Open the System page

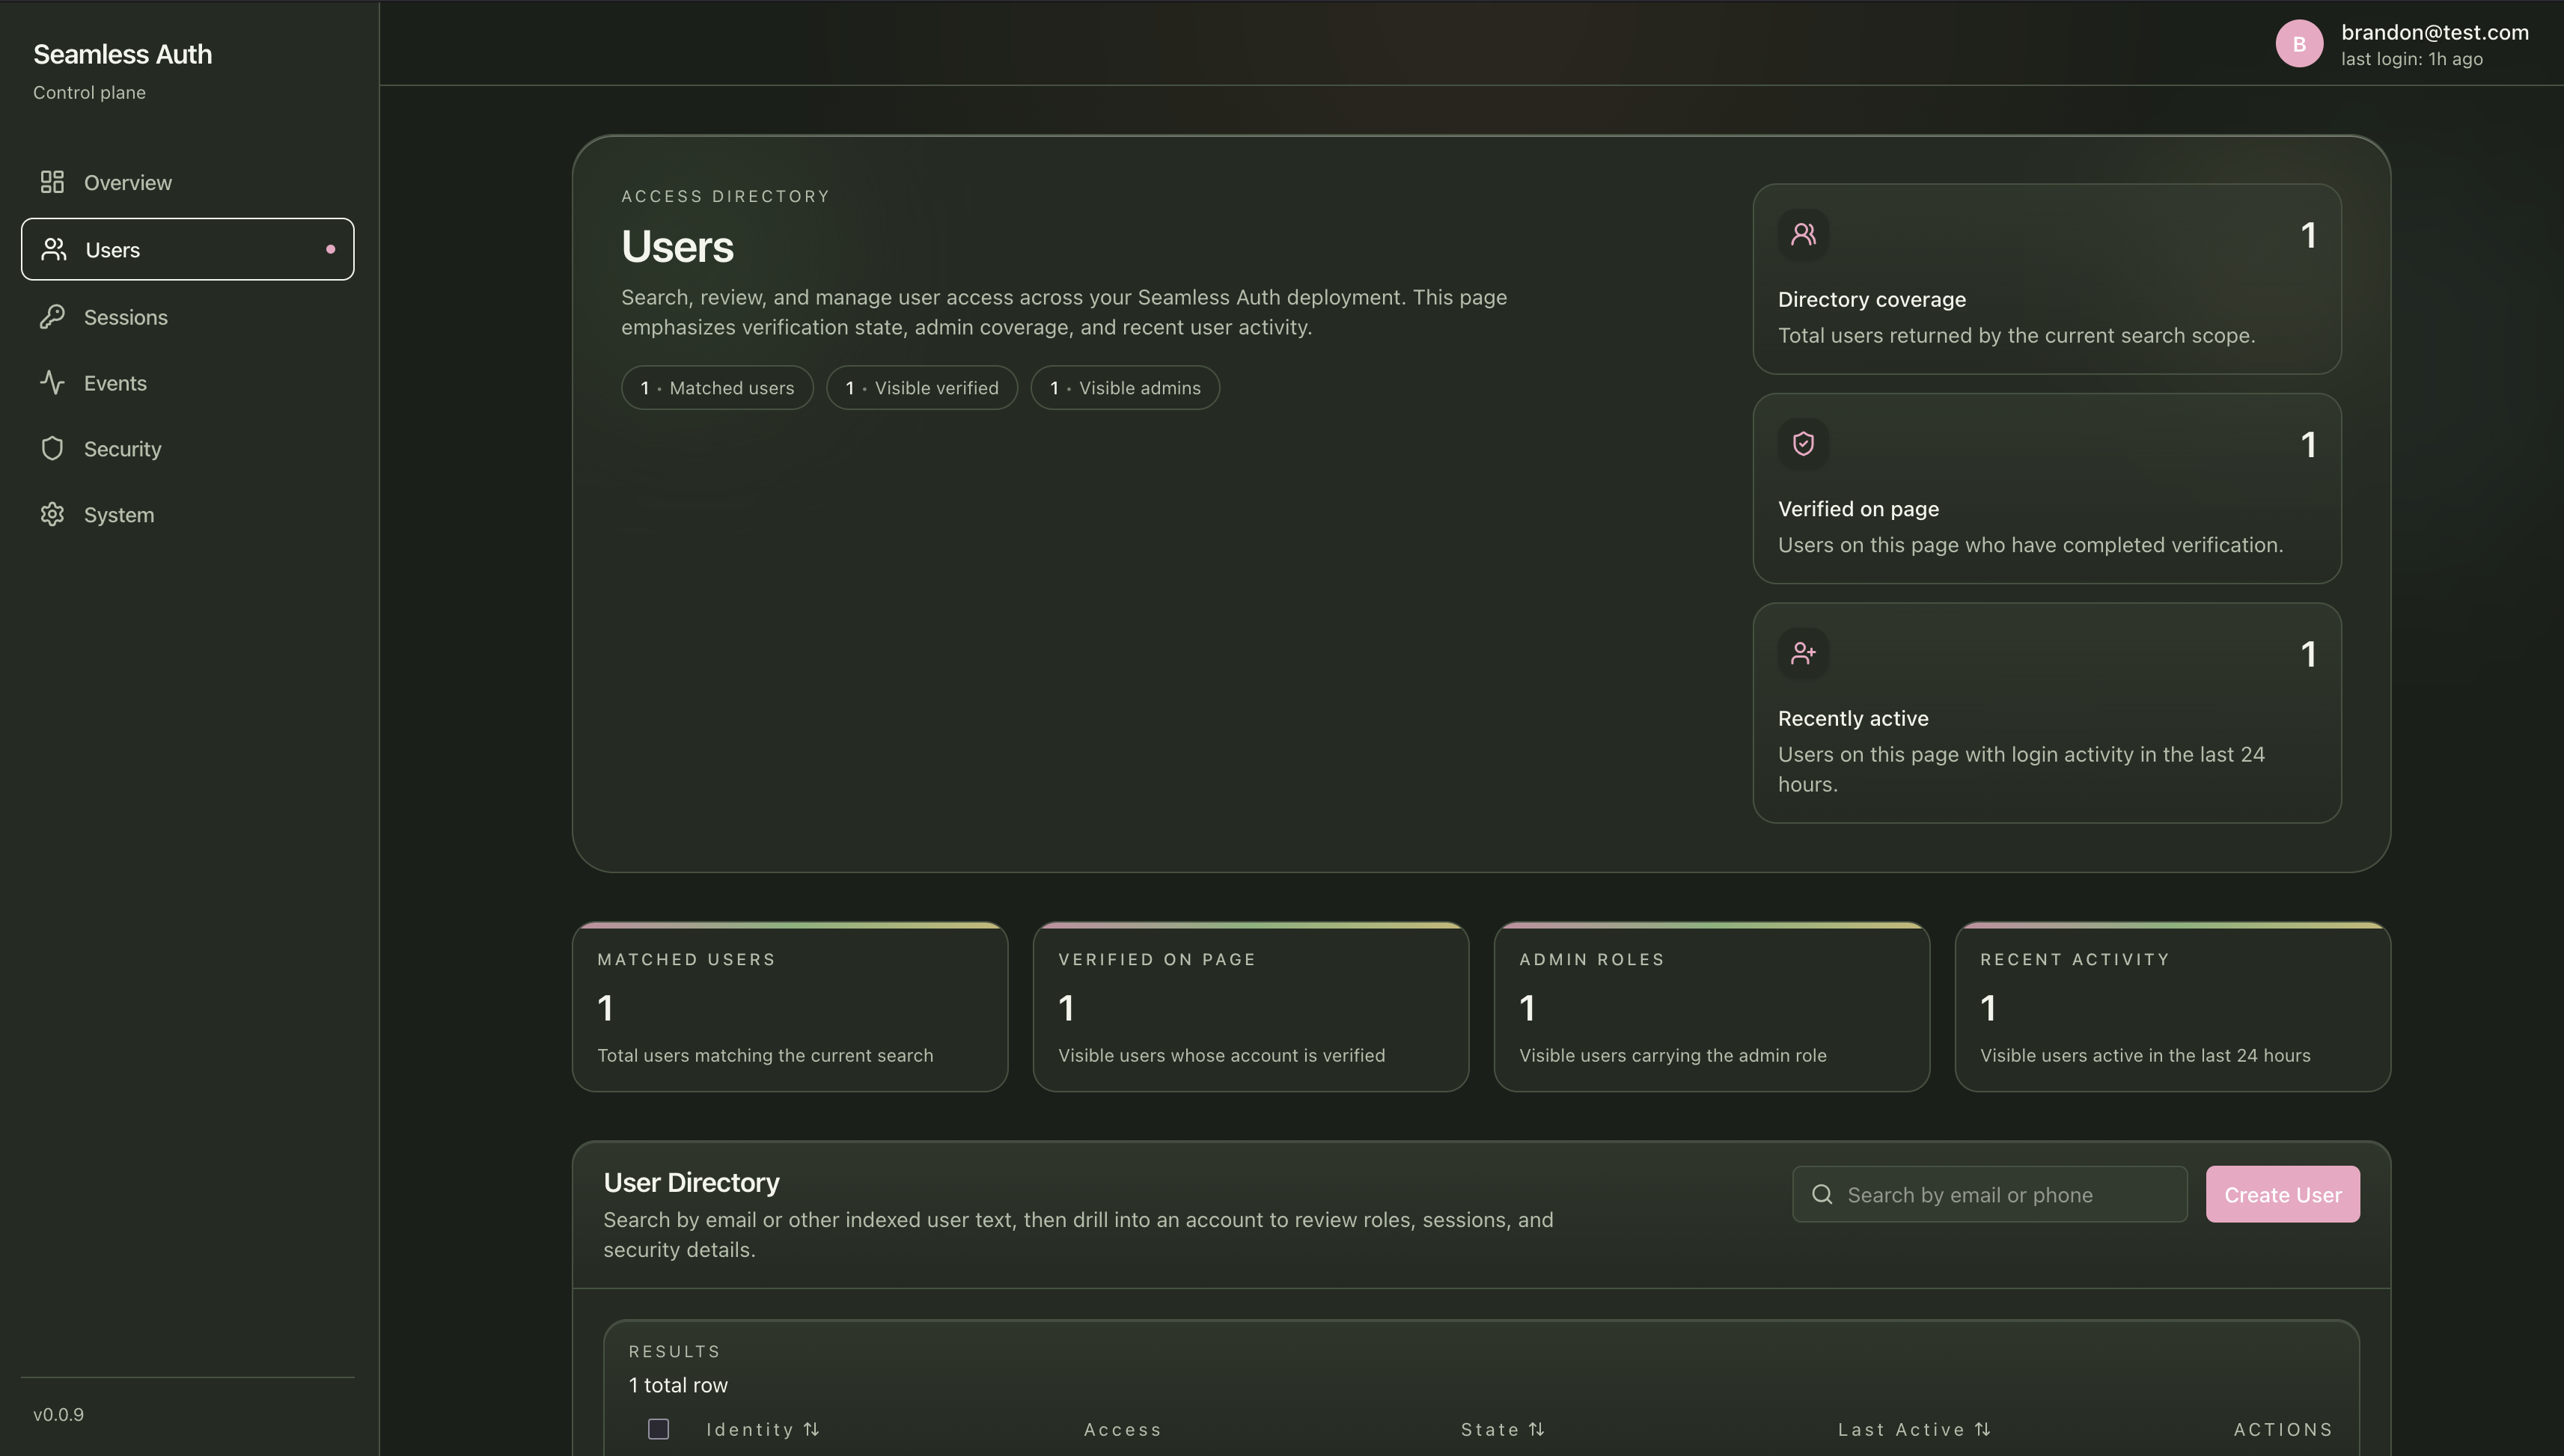point(187,514)
